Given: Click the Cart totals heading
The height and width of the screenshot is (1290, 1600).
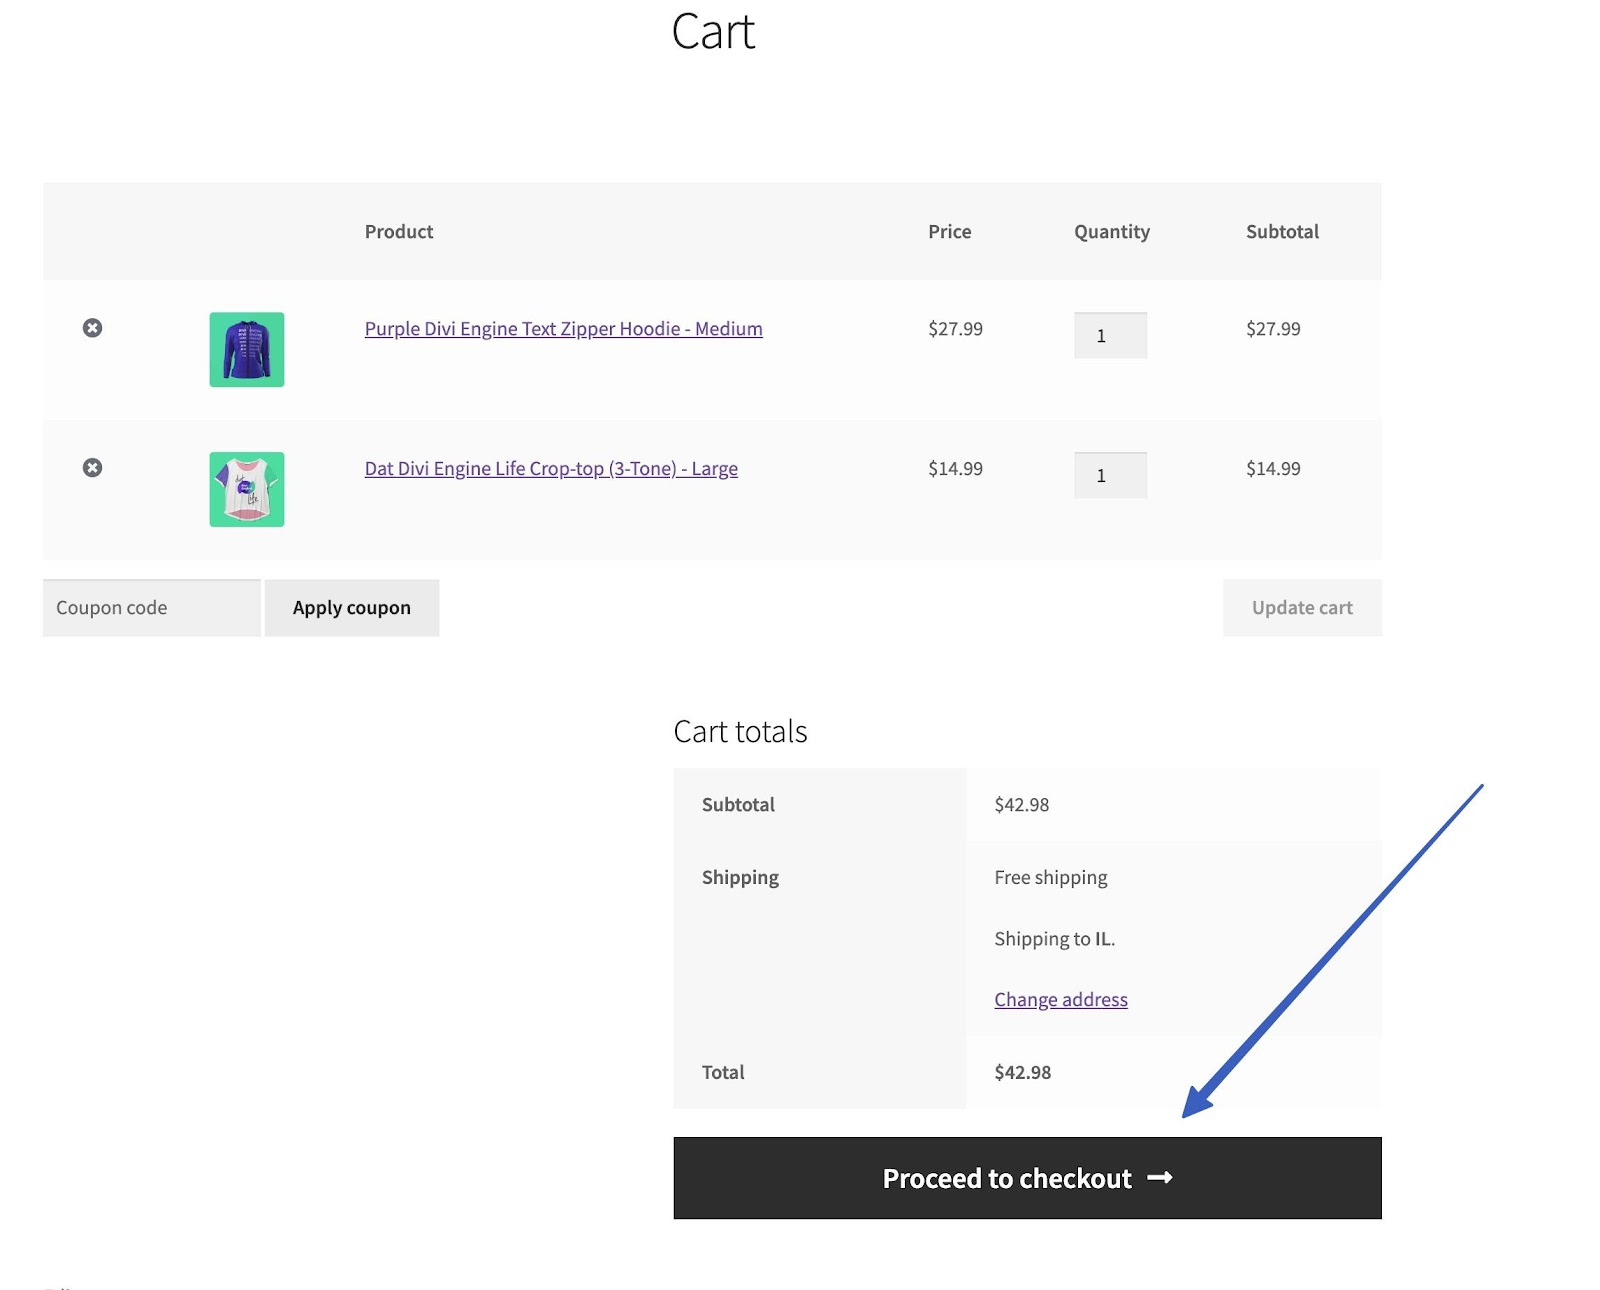Looking at the screenshot, I should coord(742,731).
